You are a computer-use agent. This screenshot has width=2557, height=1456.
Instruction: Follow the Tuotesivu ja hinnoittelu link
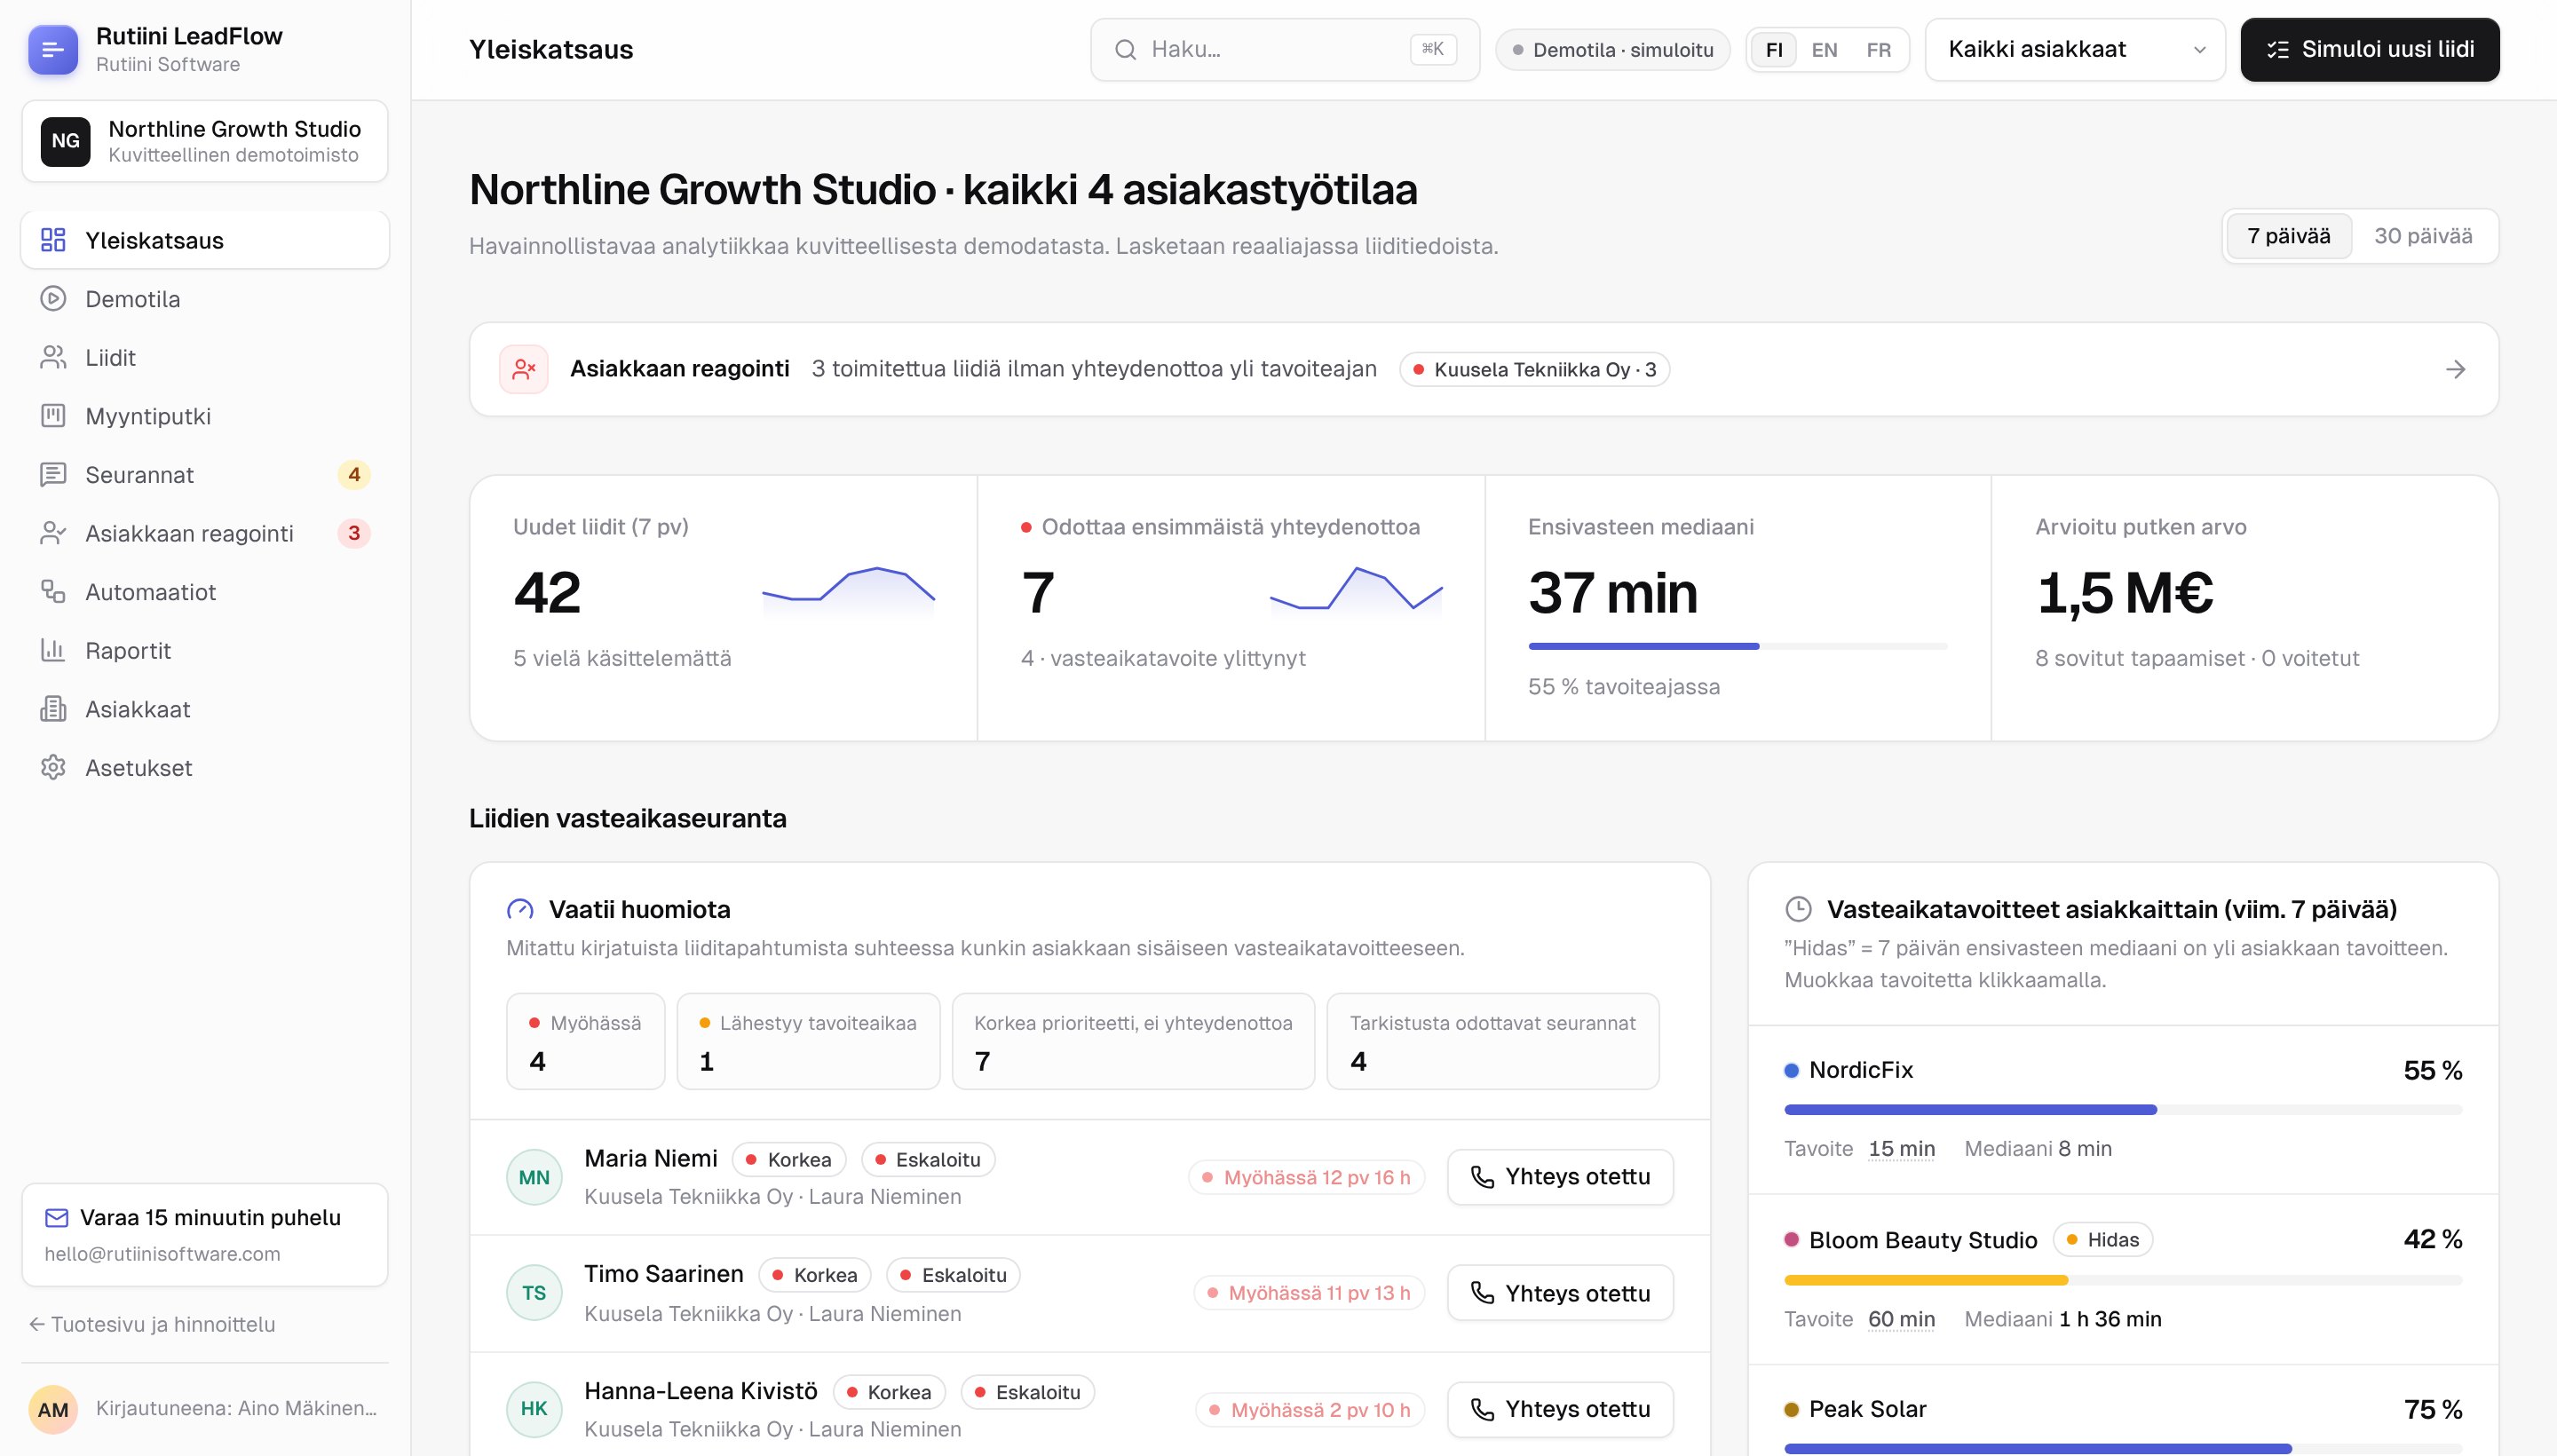coord(152,1324)
